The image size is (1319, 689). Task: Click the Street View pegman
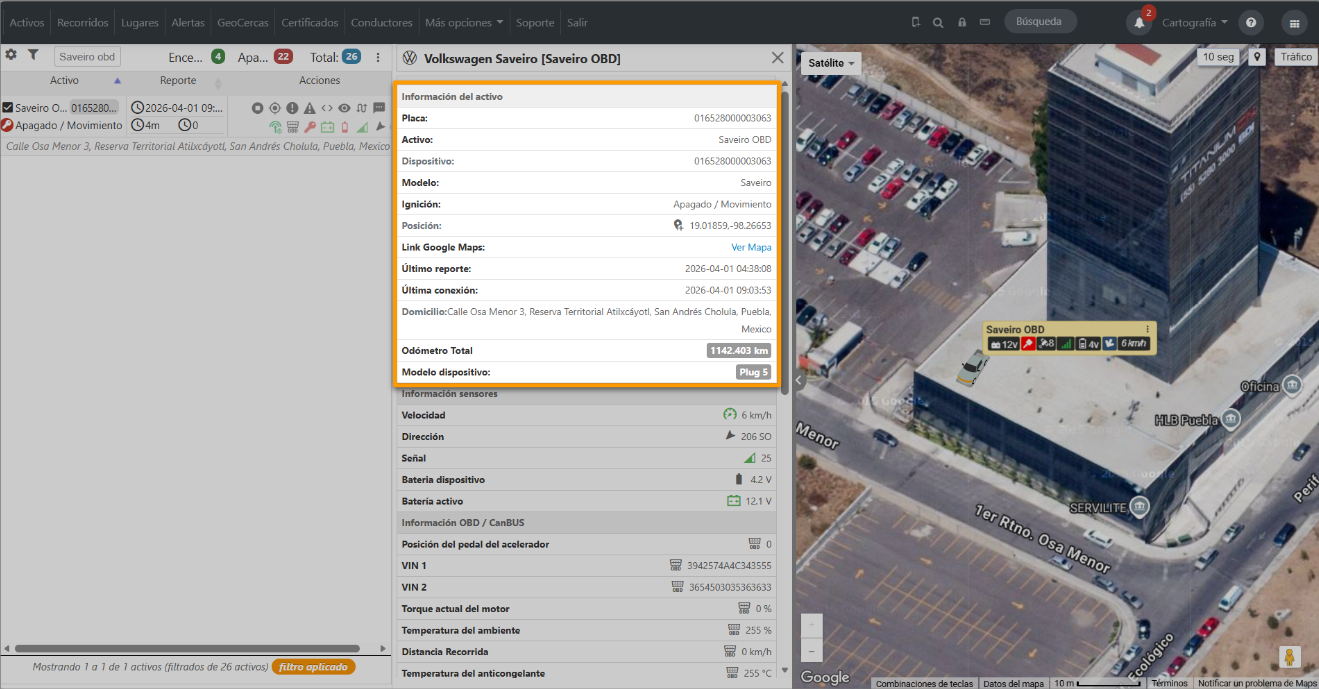point(1290,657)
